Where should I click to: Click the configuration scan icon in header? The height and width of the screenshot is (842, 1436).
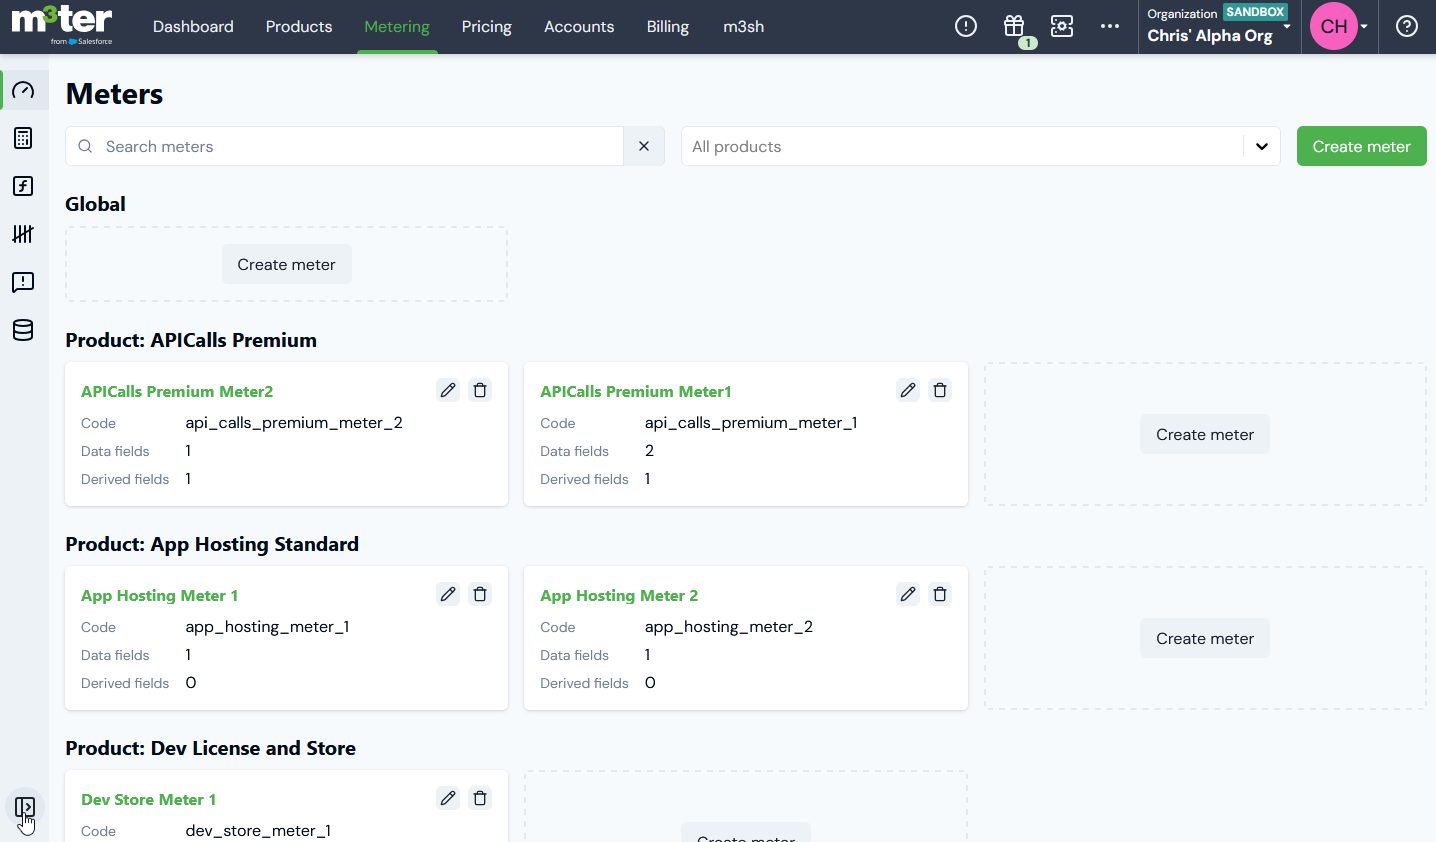(1062, 26)
